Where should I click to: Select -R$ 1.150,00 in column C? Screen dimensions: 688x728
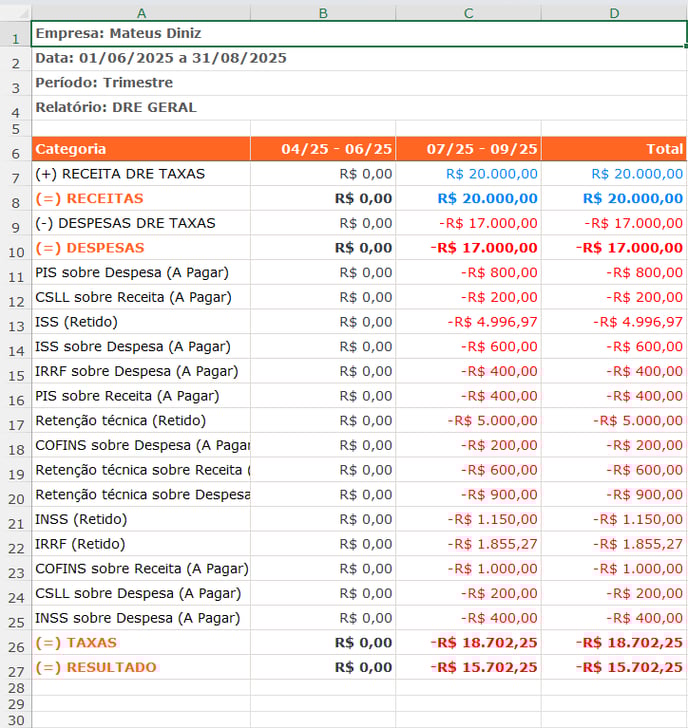click(x=468, y=519)
